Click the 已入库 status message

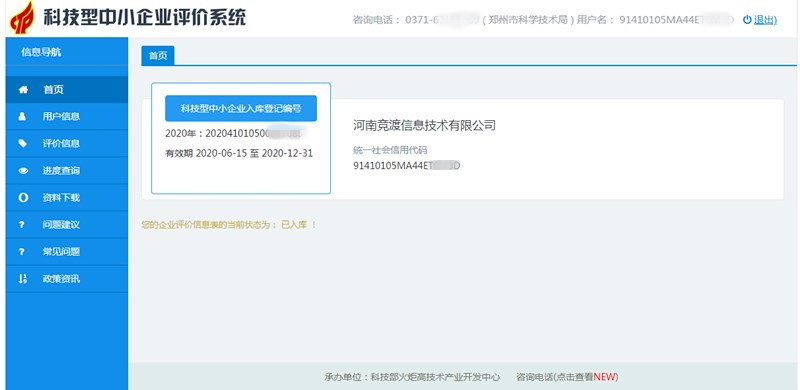coord(229,225)
